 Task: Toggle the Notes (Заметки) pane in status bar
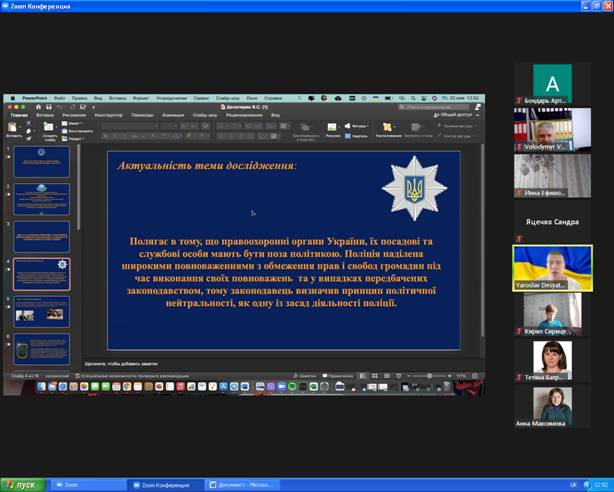point(305,376)
